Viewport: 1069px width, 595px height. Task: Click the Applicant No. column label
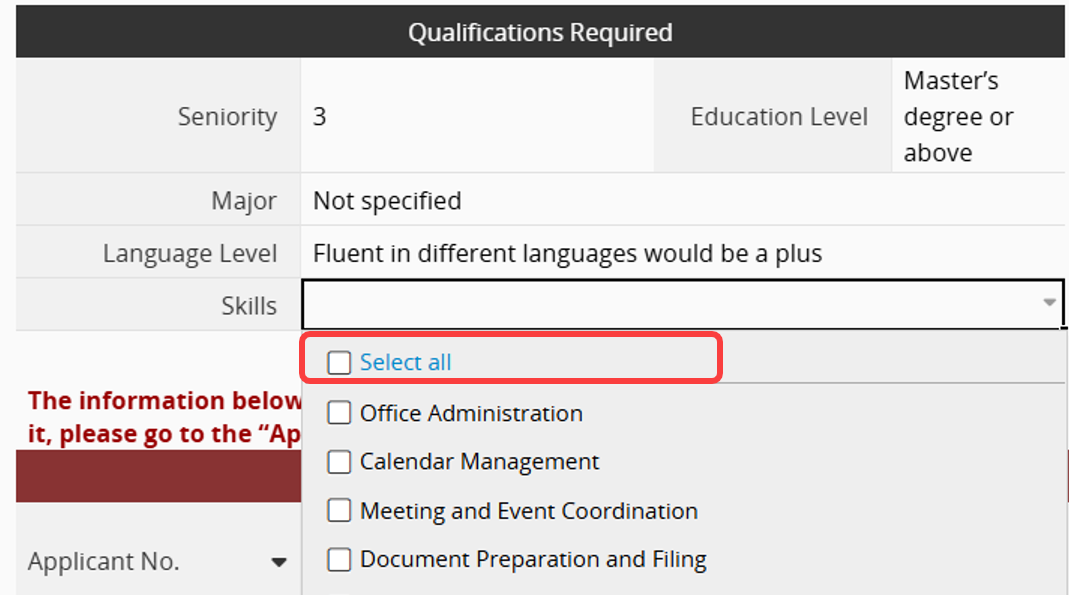pos(104,562)
